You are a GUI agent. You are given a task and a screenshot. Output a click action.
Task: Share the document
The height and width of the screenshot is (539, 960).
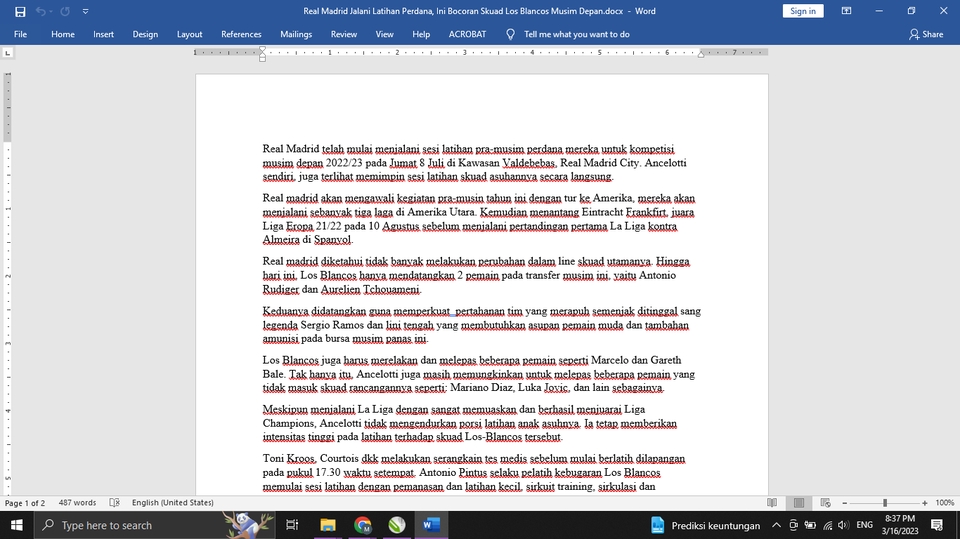click(x=926, y=34)
